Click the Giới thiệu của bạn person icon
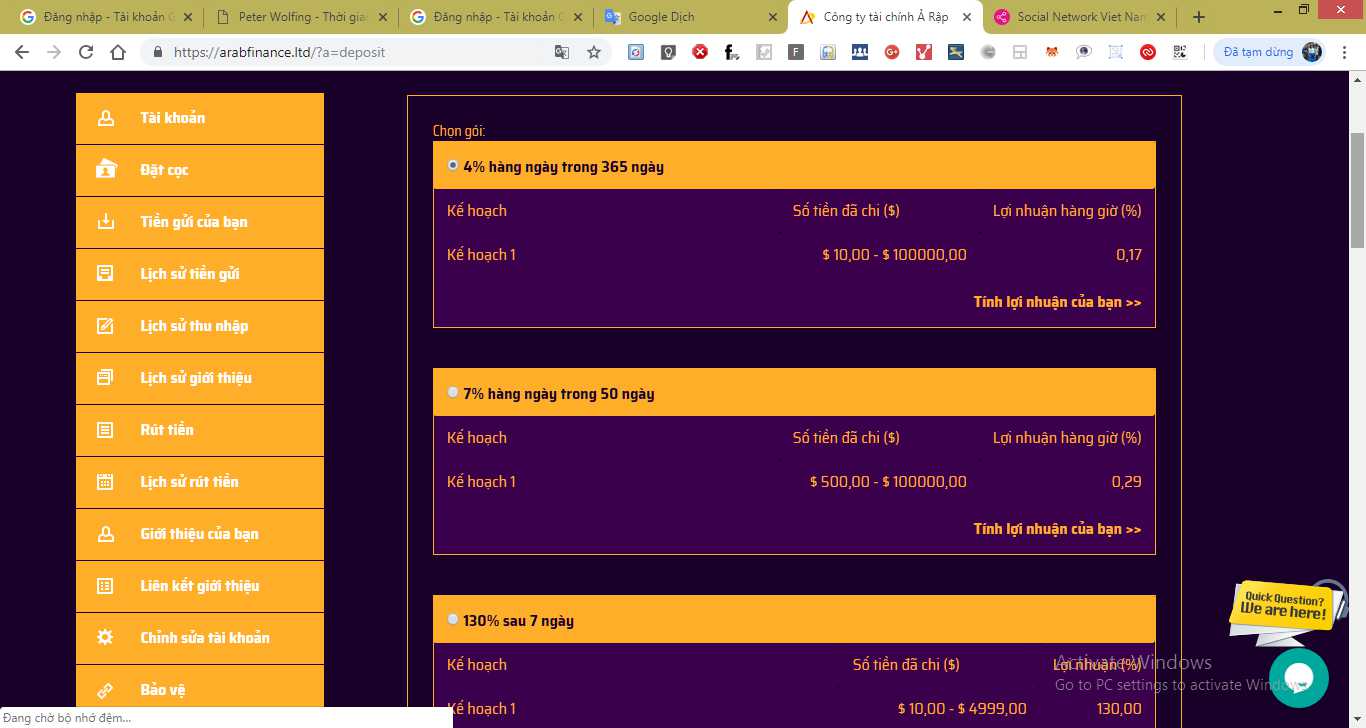The image size is (1366, 728). click(105, 534)
